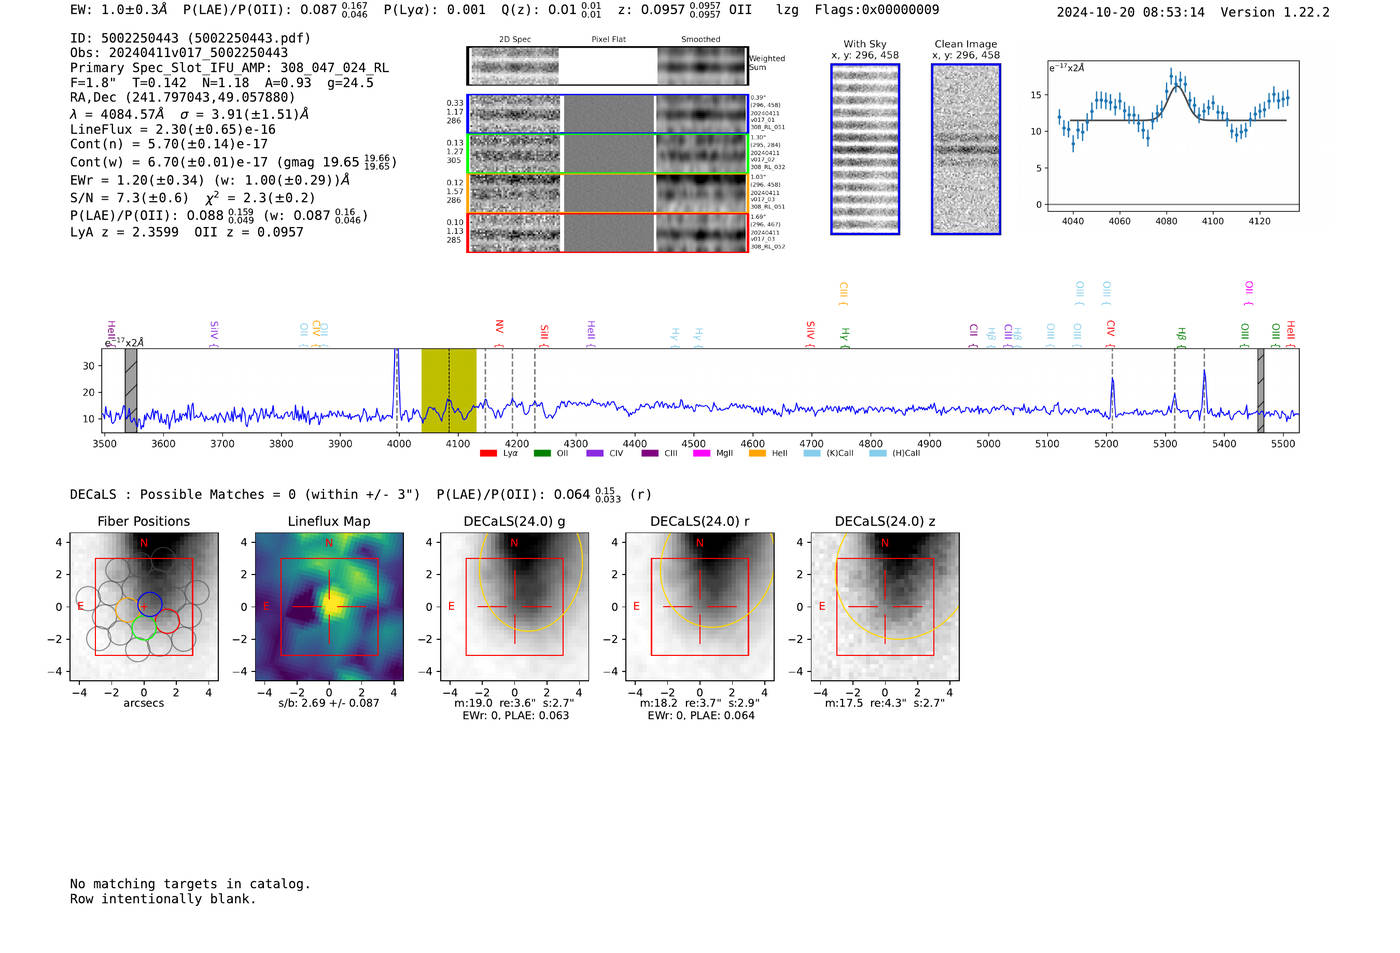The image size is (1400, 953).
Task: Click the yellow highlighted band near 4084Å
Action: [449, 390]
